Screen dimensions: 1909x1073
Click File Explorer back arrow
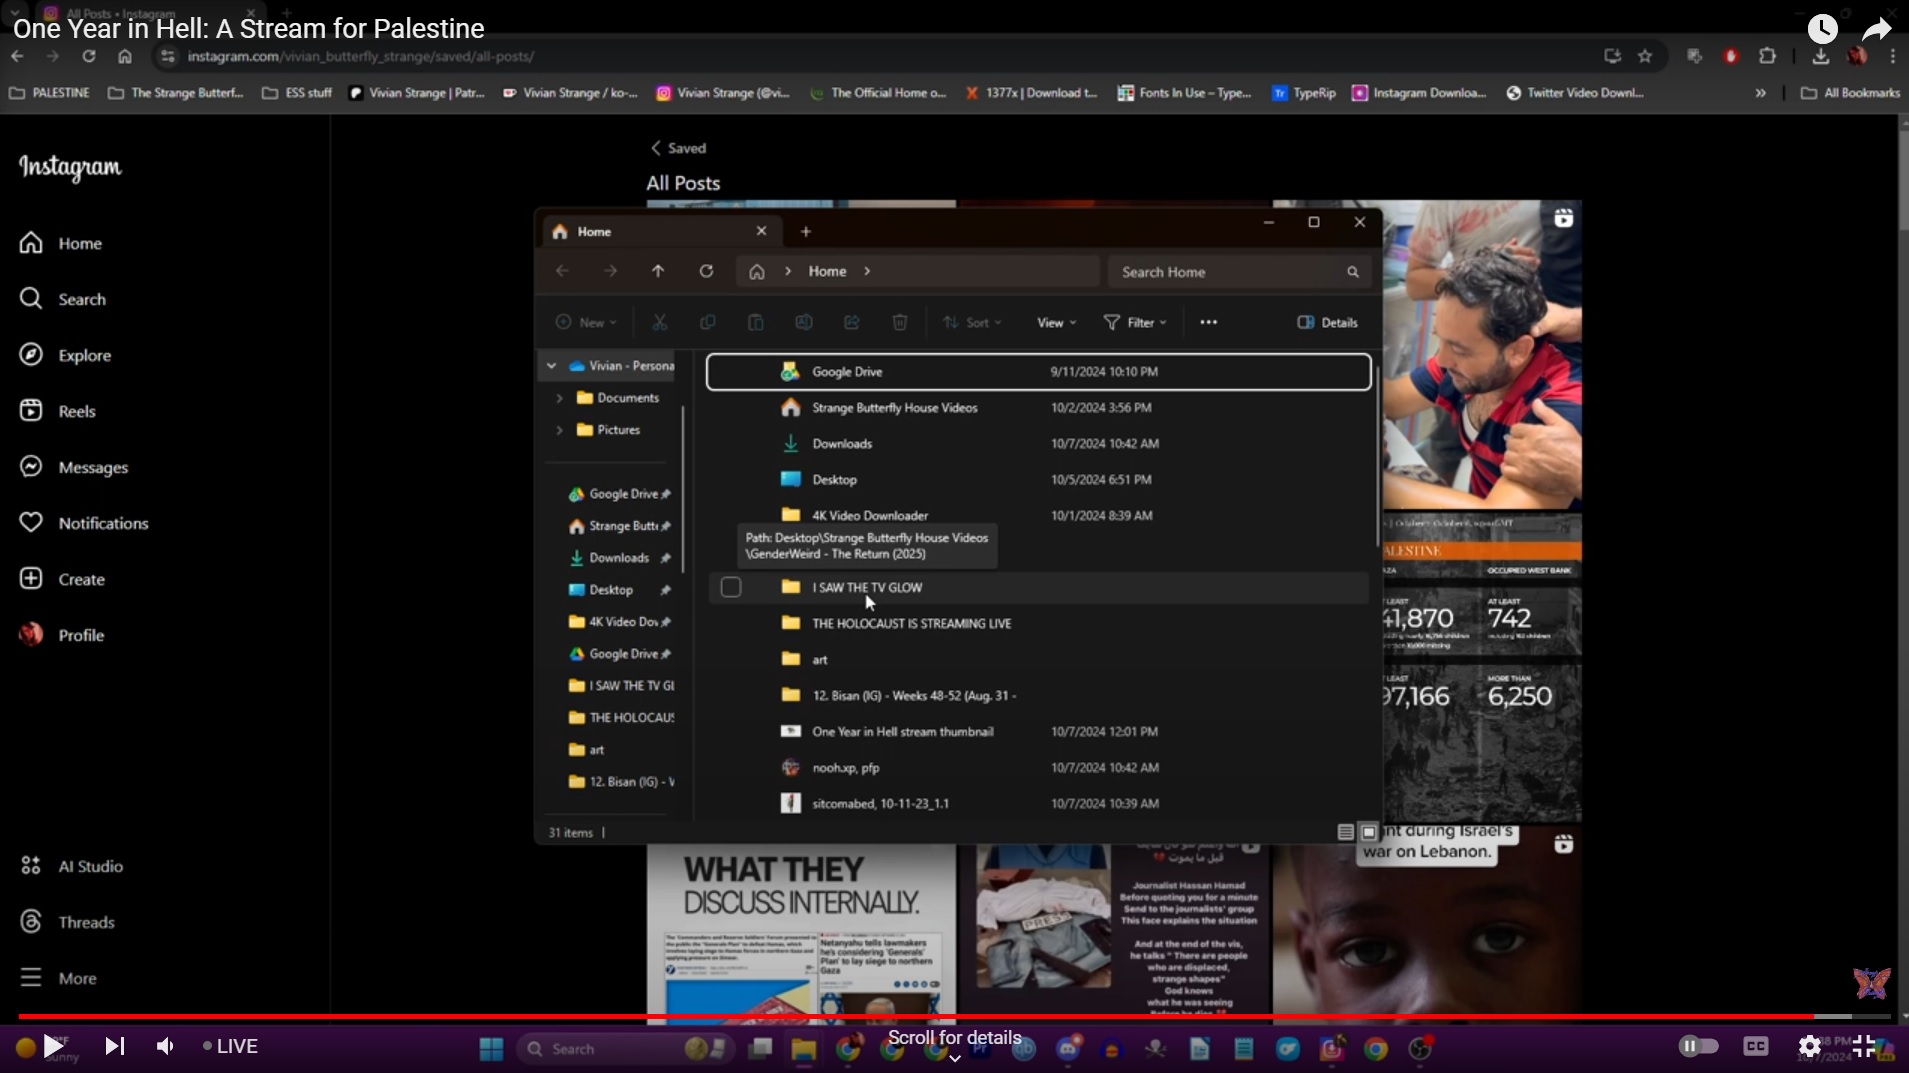click(x=562, y=271)
